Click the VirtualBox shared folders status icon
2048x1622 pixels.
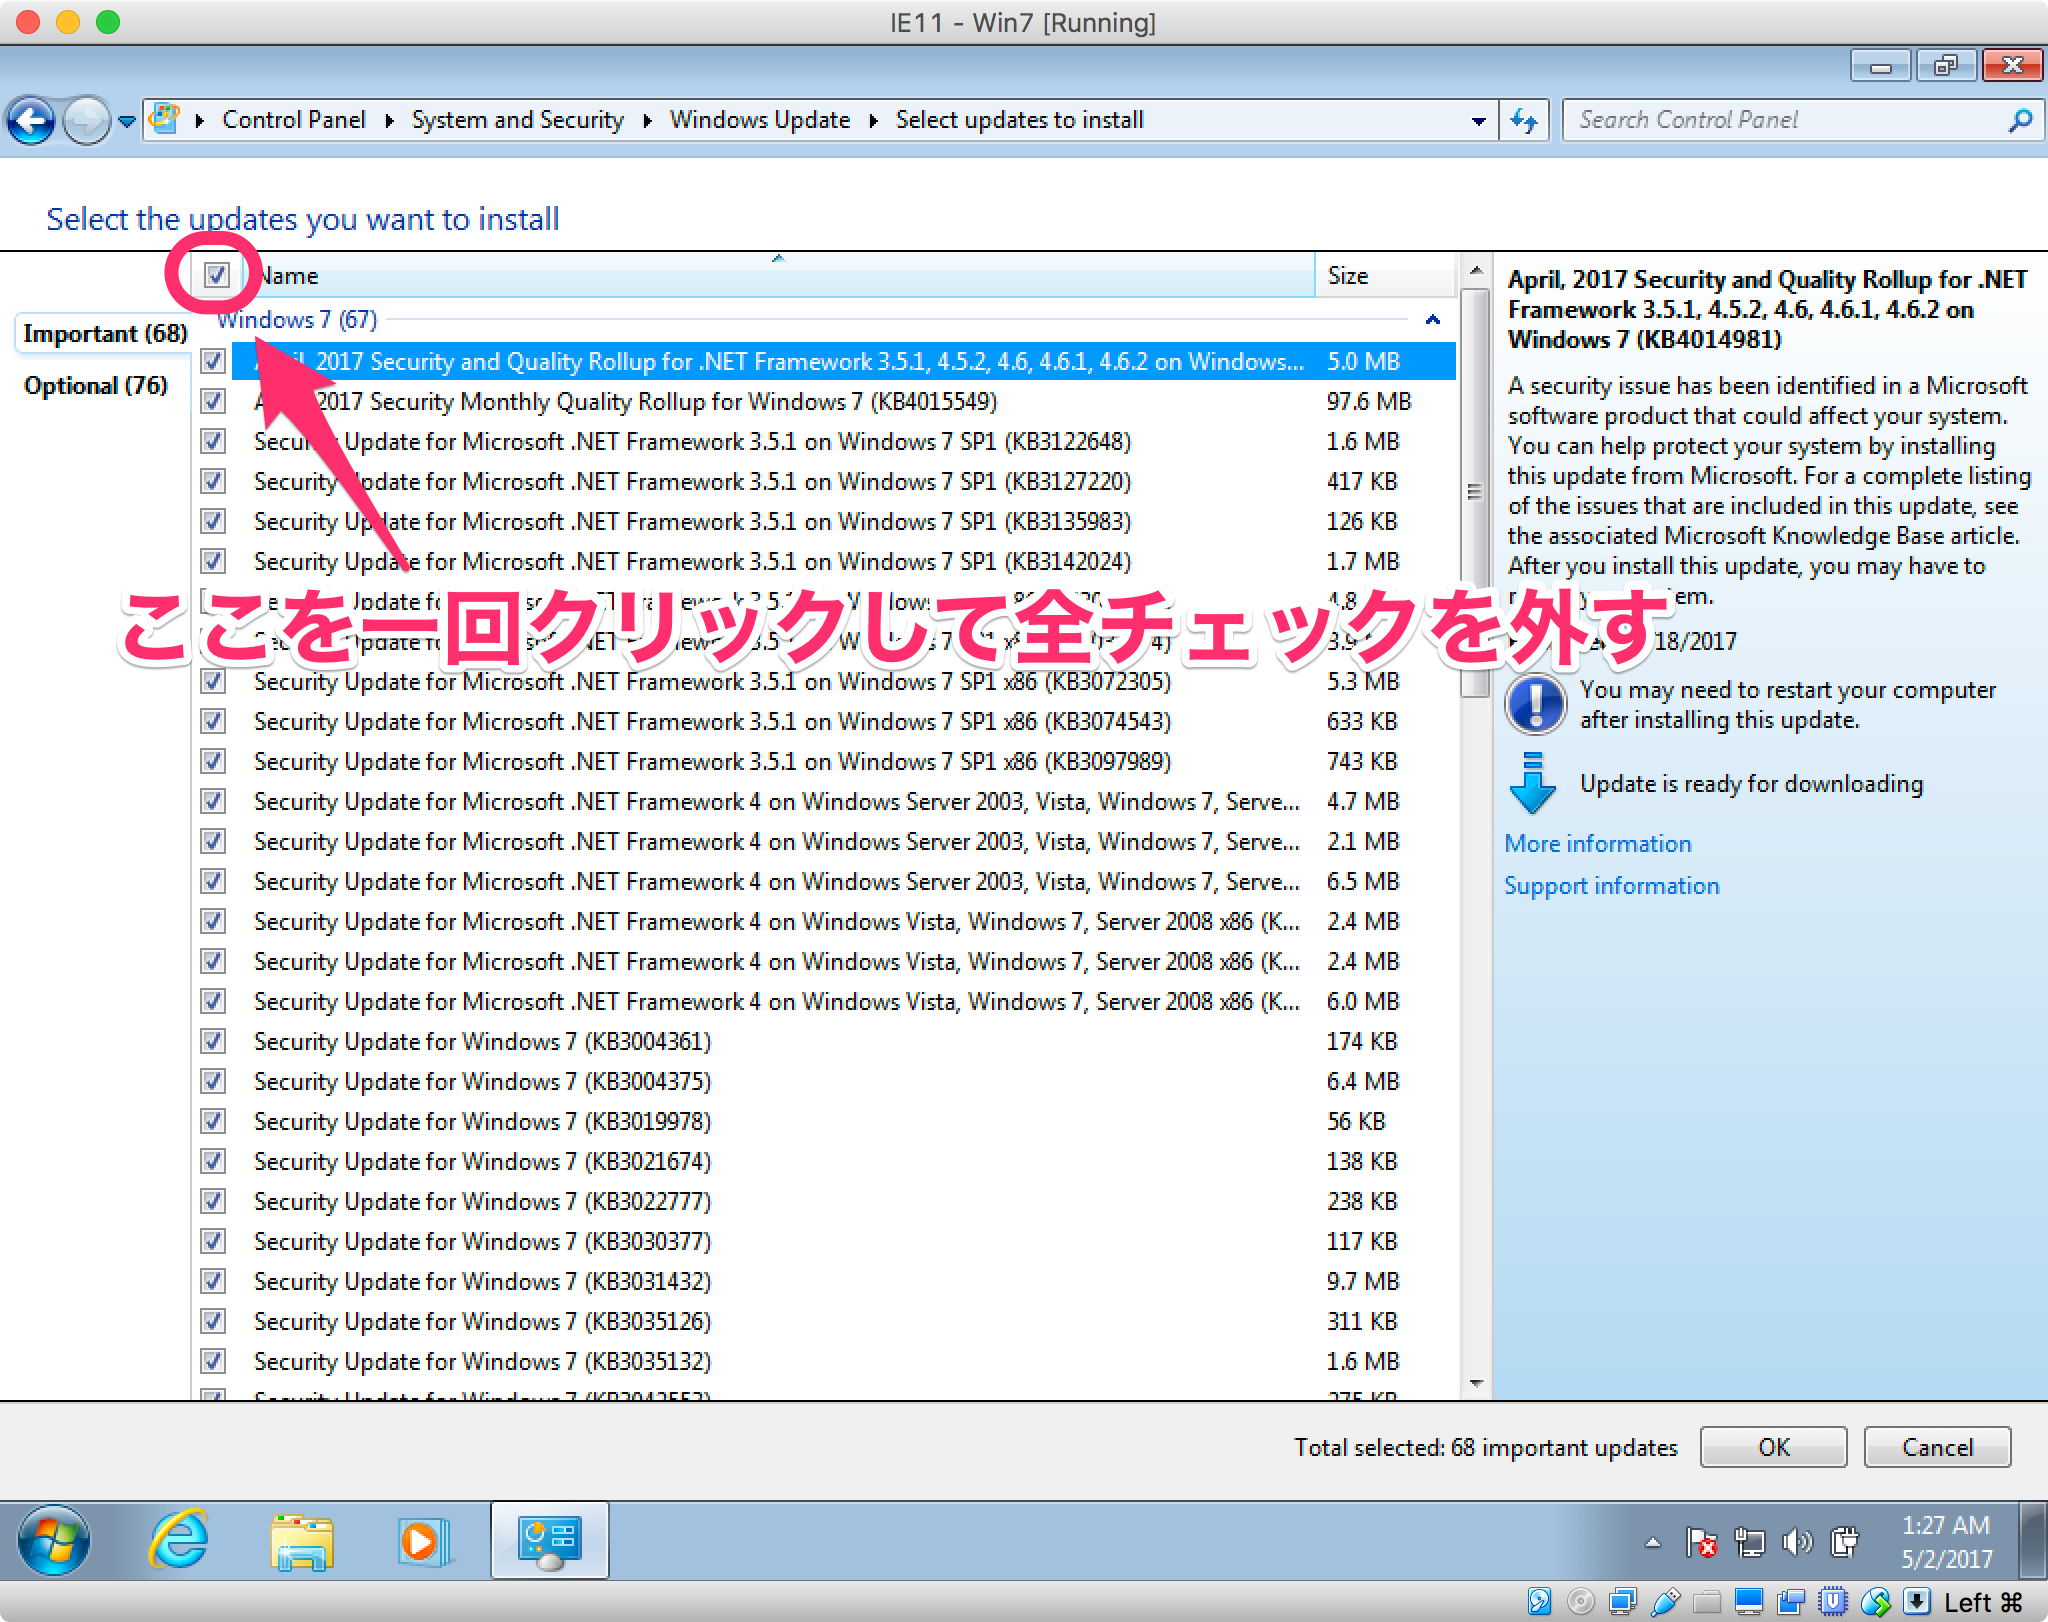click(1707, 1602)
